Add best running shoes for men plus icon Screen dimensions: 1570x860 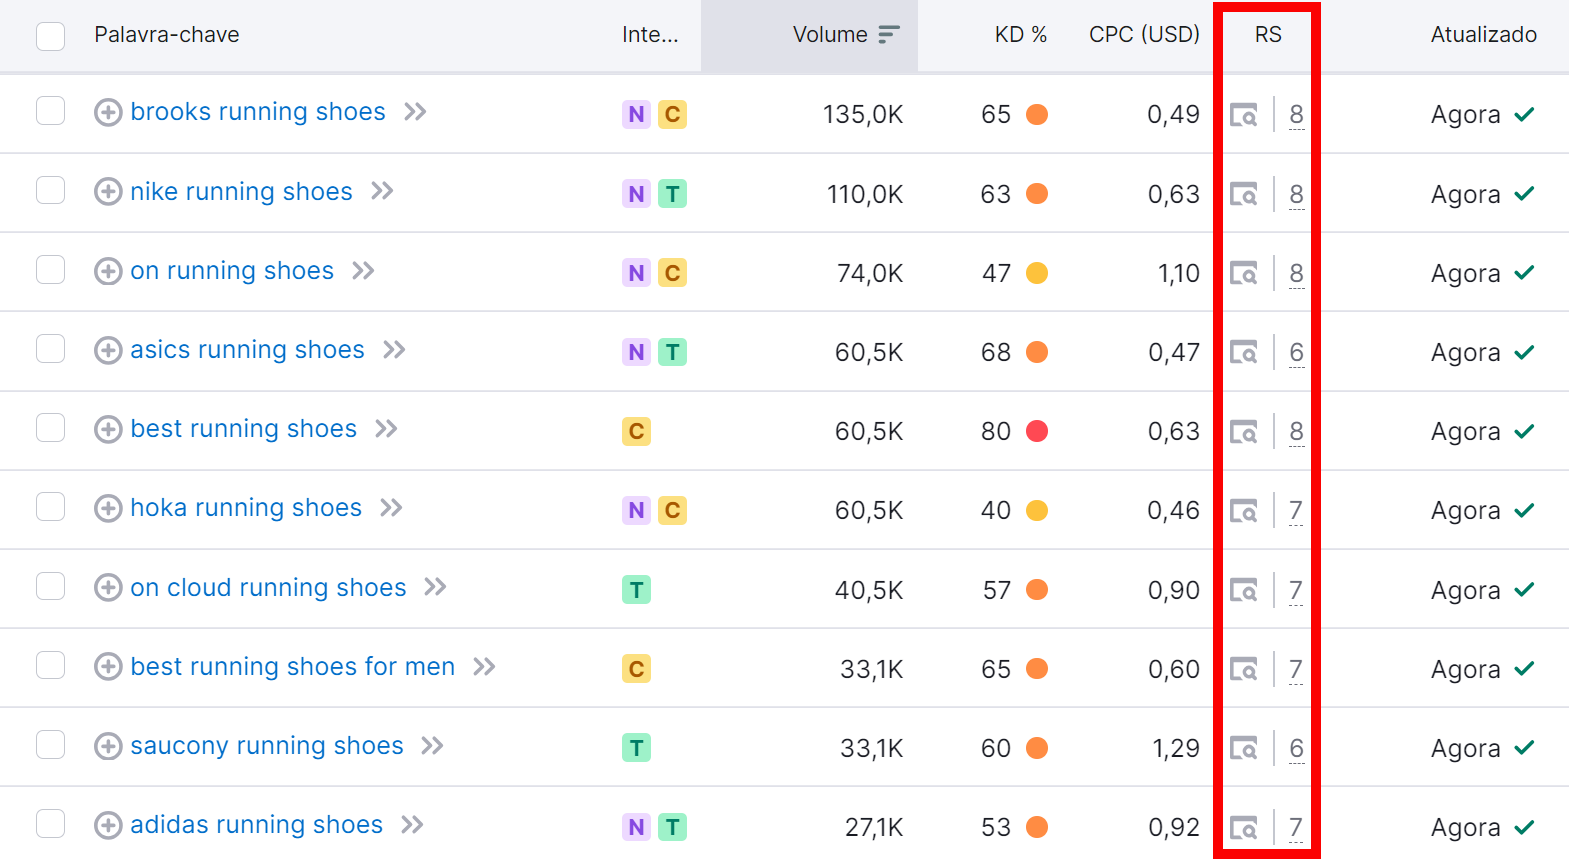tap(108, 666)
